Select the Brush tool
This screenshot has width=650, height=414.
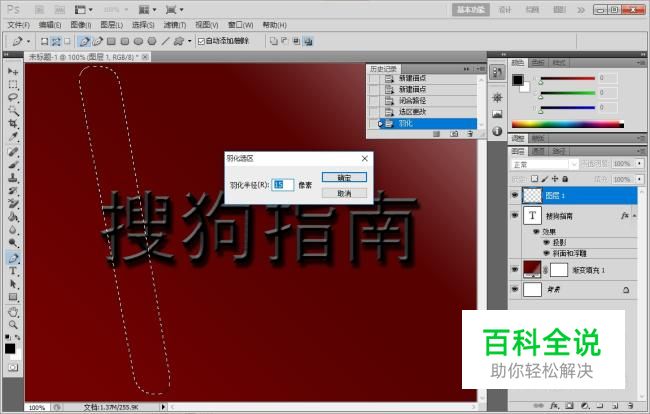point(13,165)
